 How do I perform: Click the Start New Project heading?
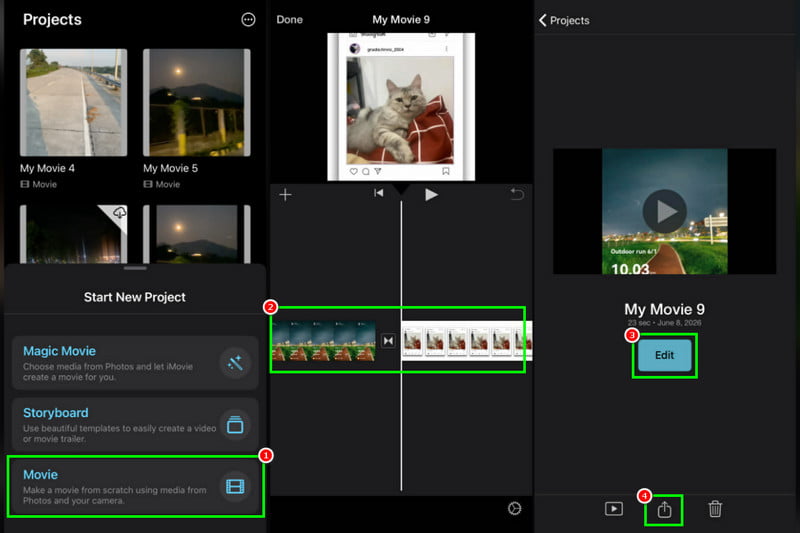(135, 297)
